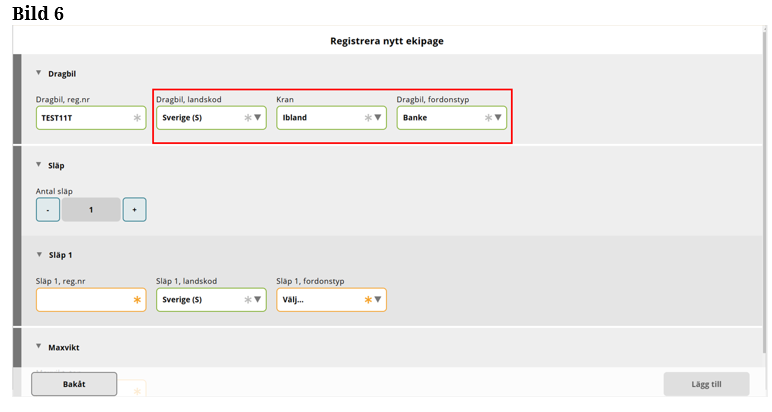Click the Antal släp value field

[91, 209]
